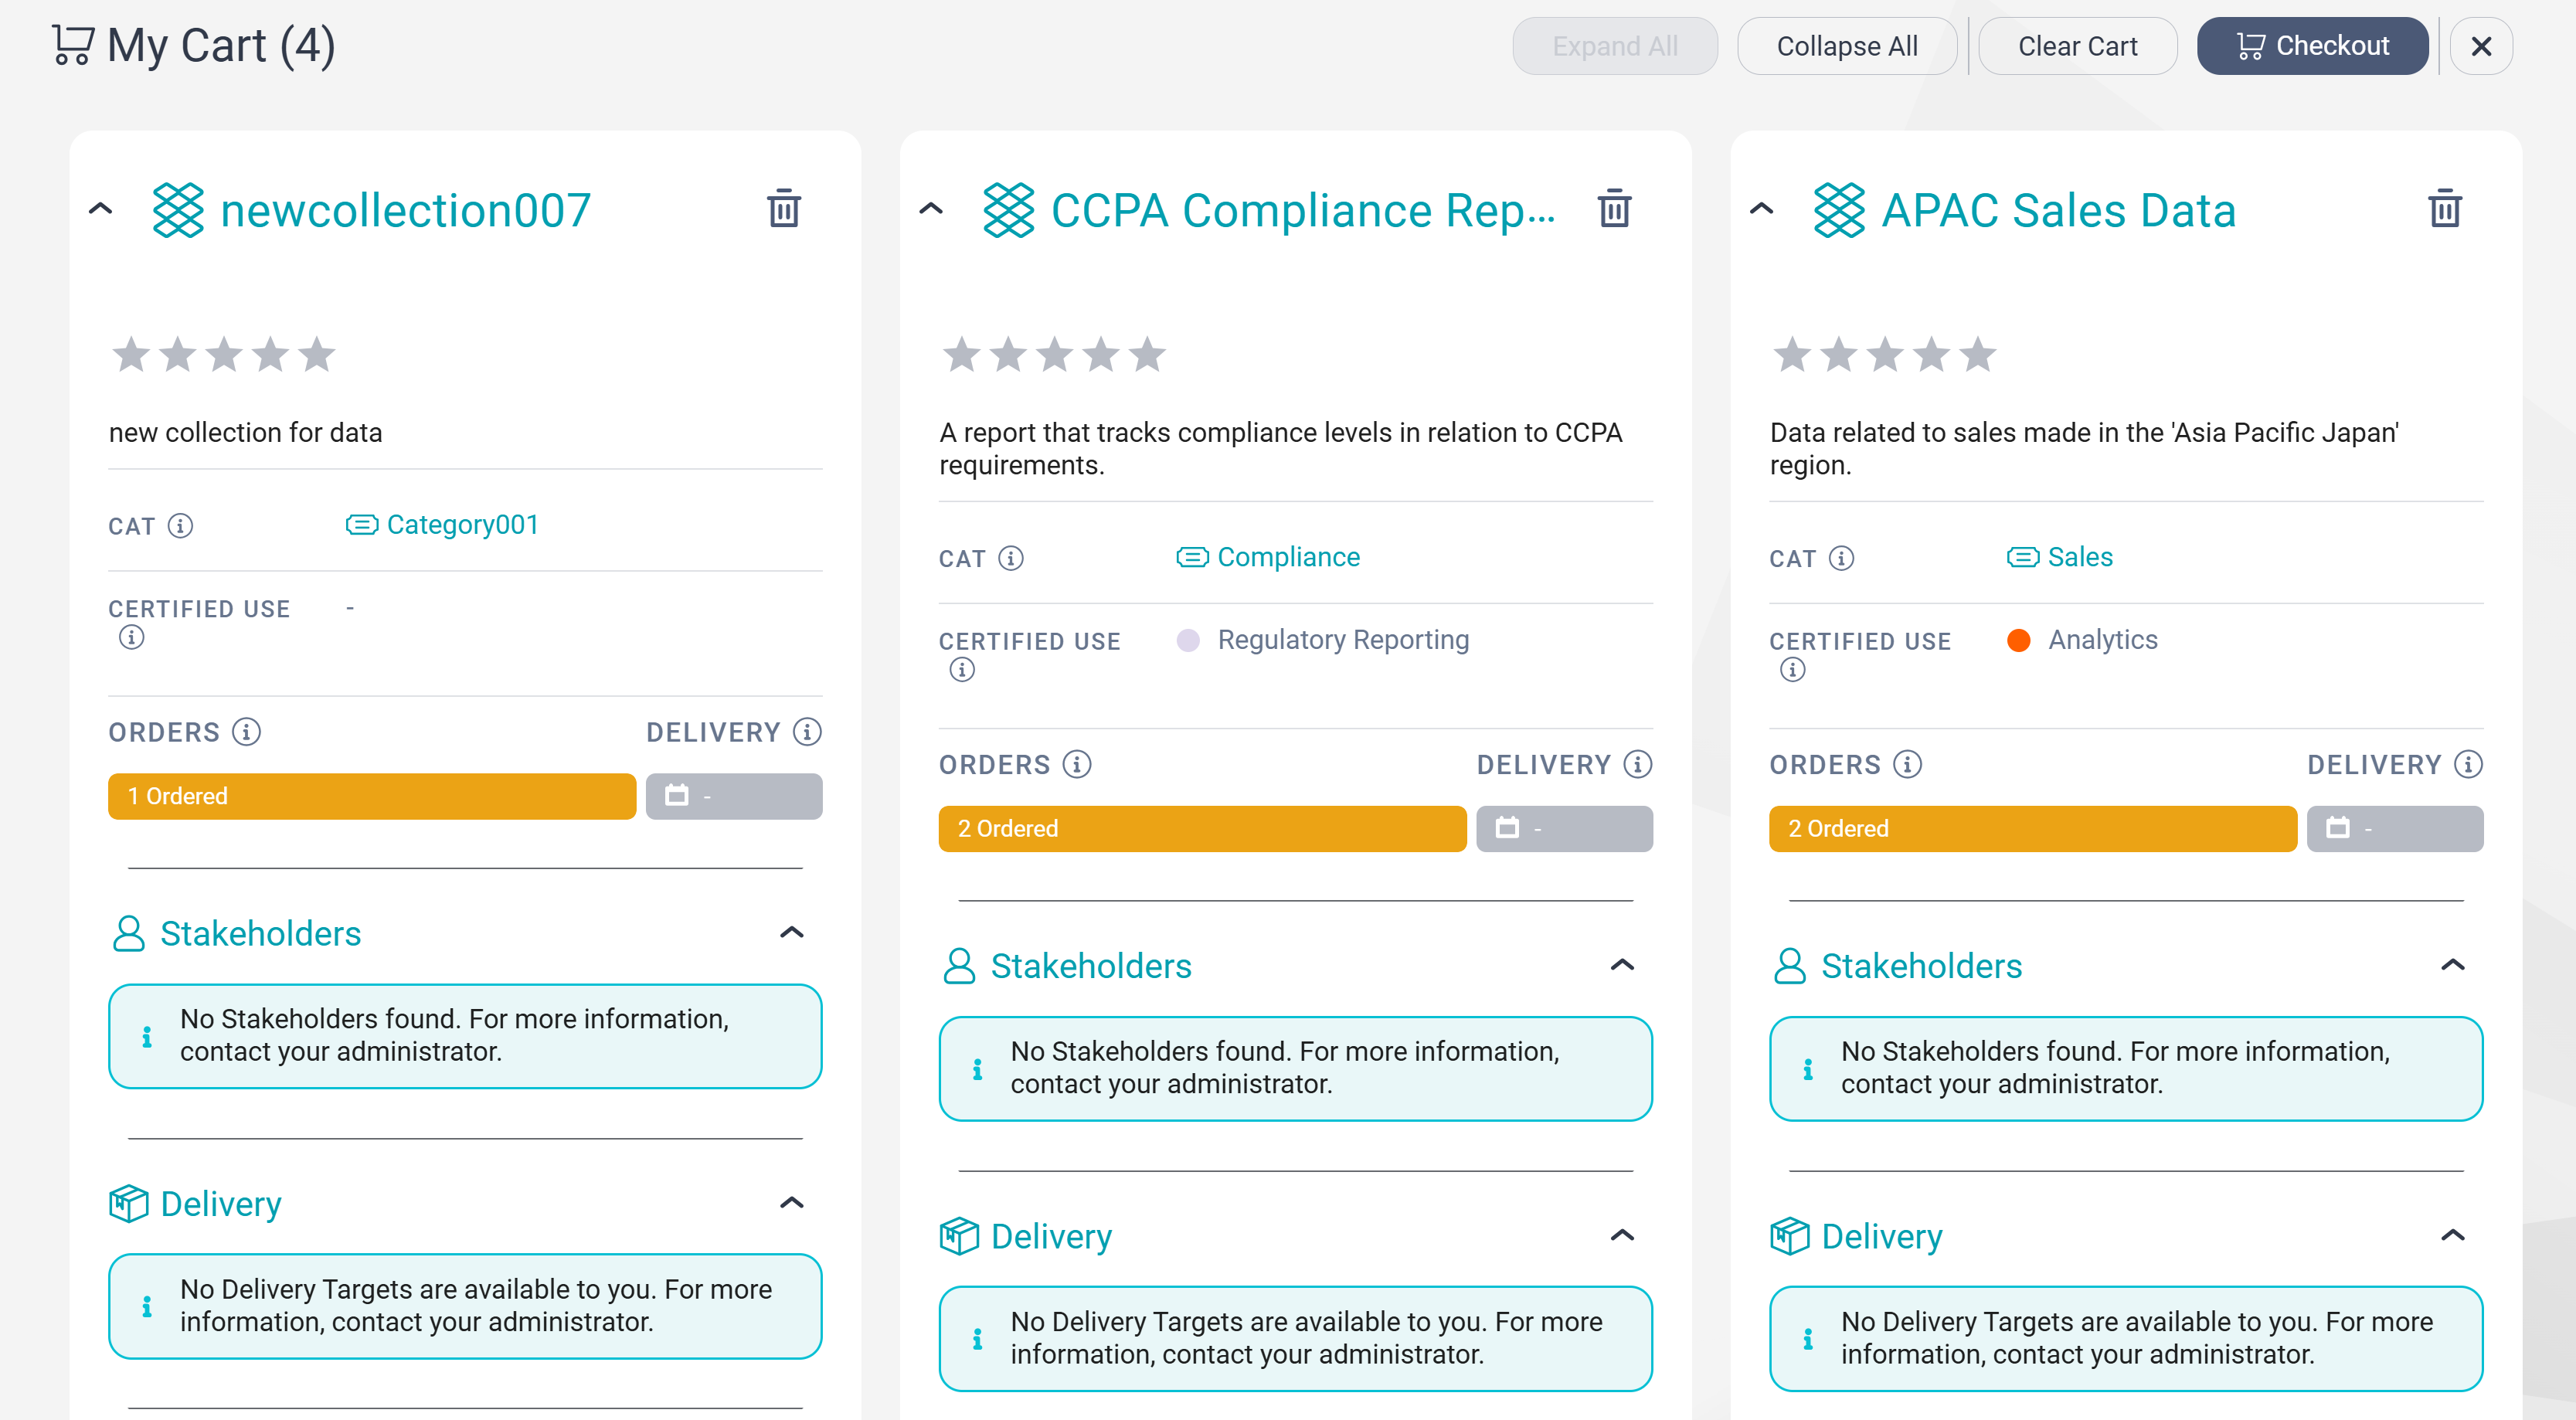
Task: Collapse Stakeholders section in CCPA card
Action: [x=1622, y=965]
